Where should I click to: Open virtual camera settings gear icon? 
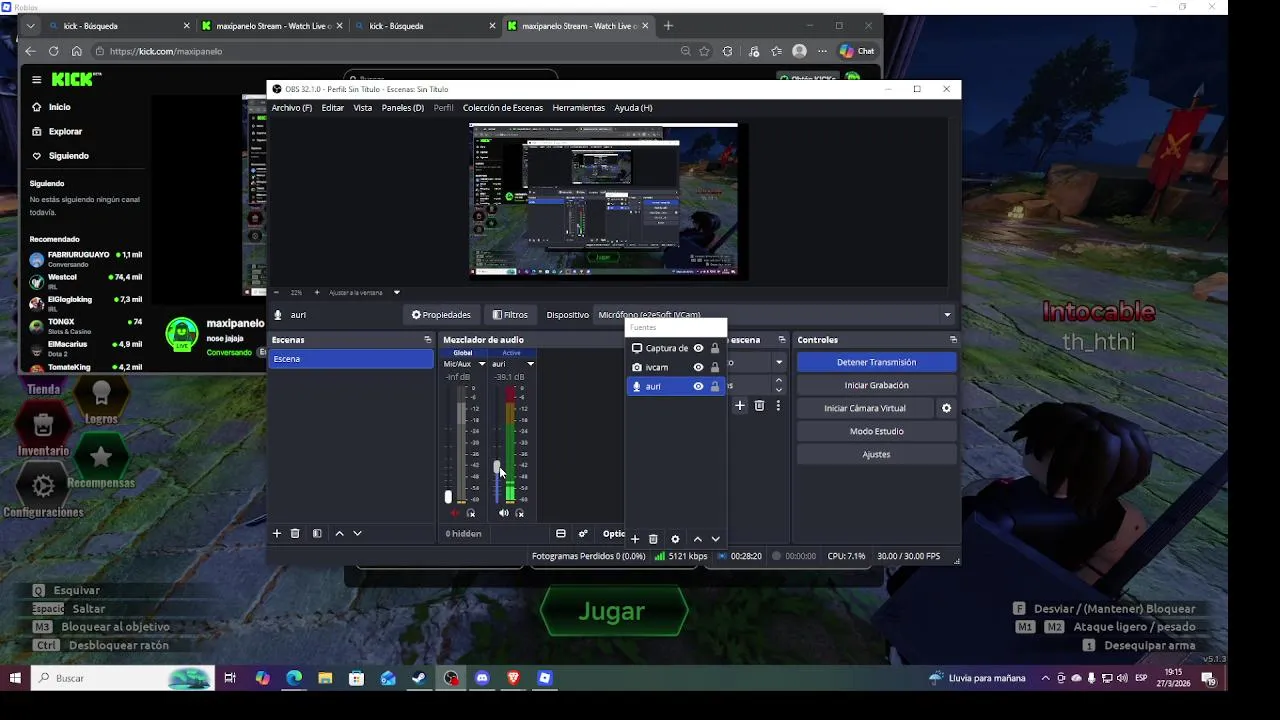(946, 408)
